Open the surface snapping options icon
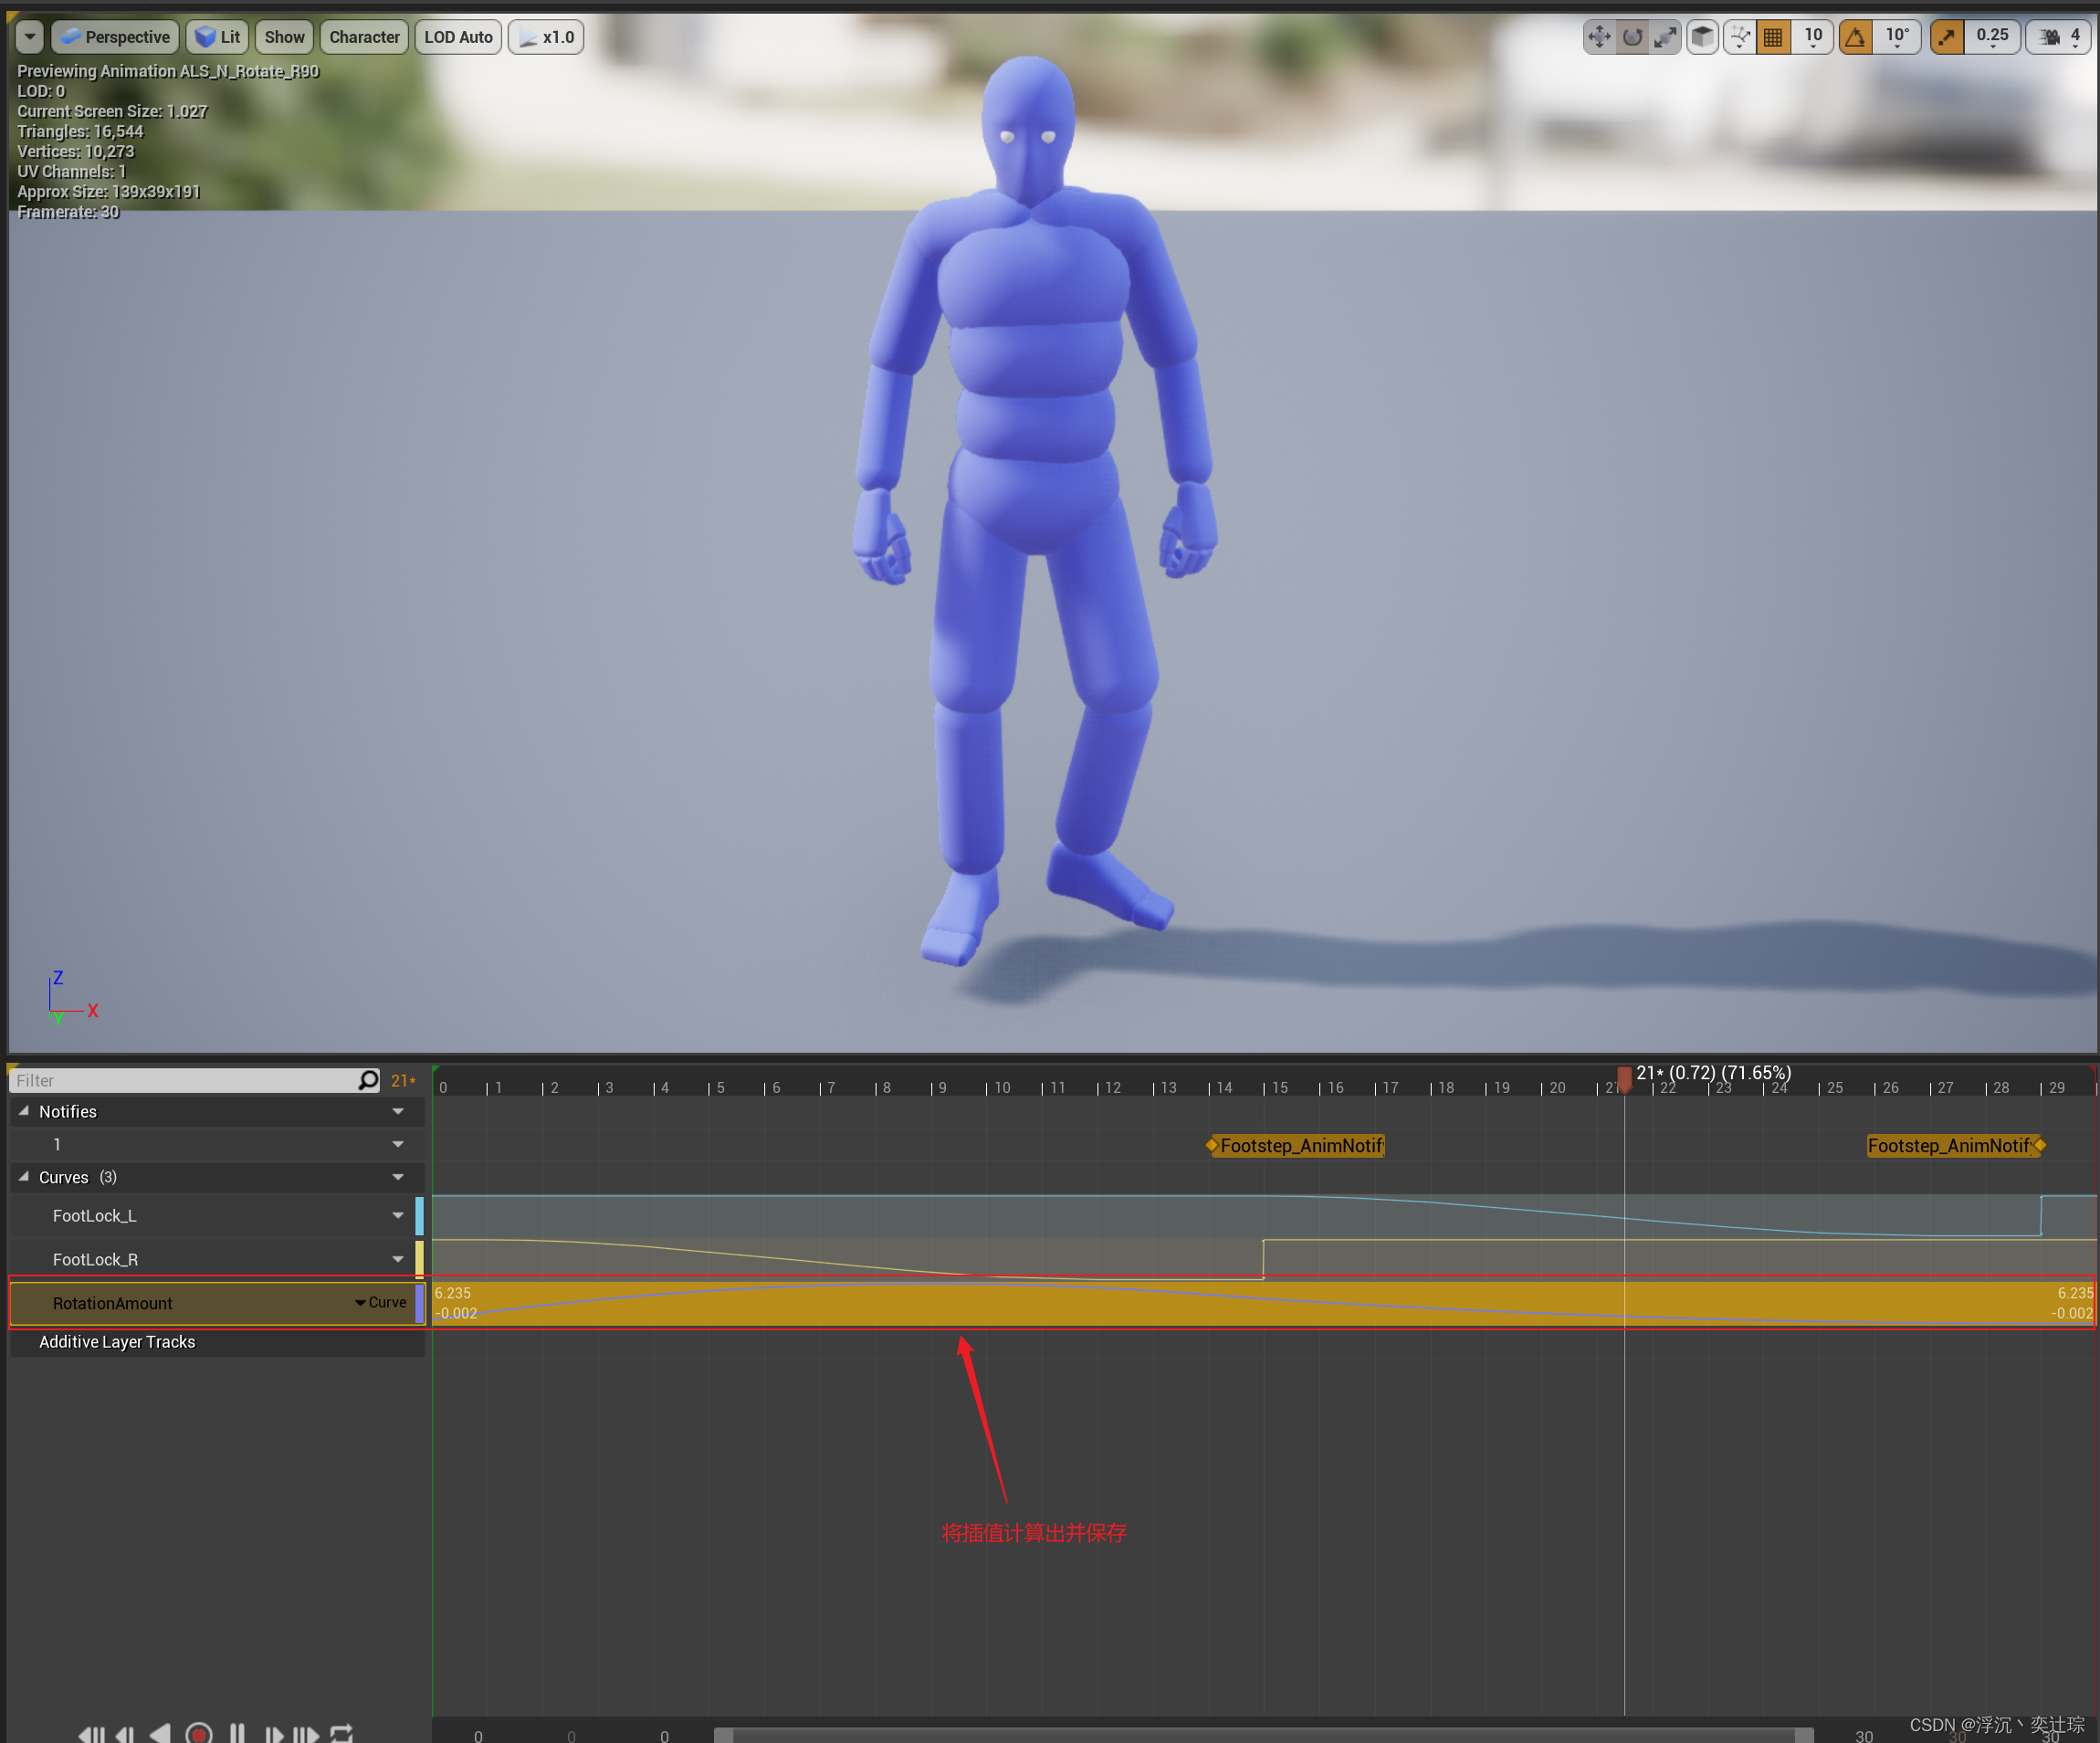Viewport: 2100px width, 1743px height. pos(1740,37)
